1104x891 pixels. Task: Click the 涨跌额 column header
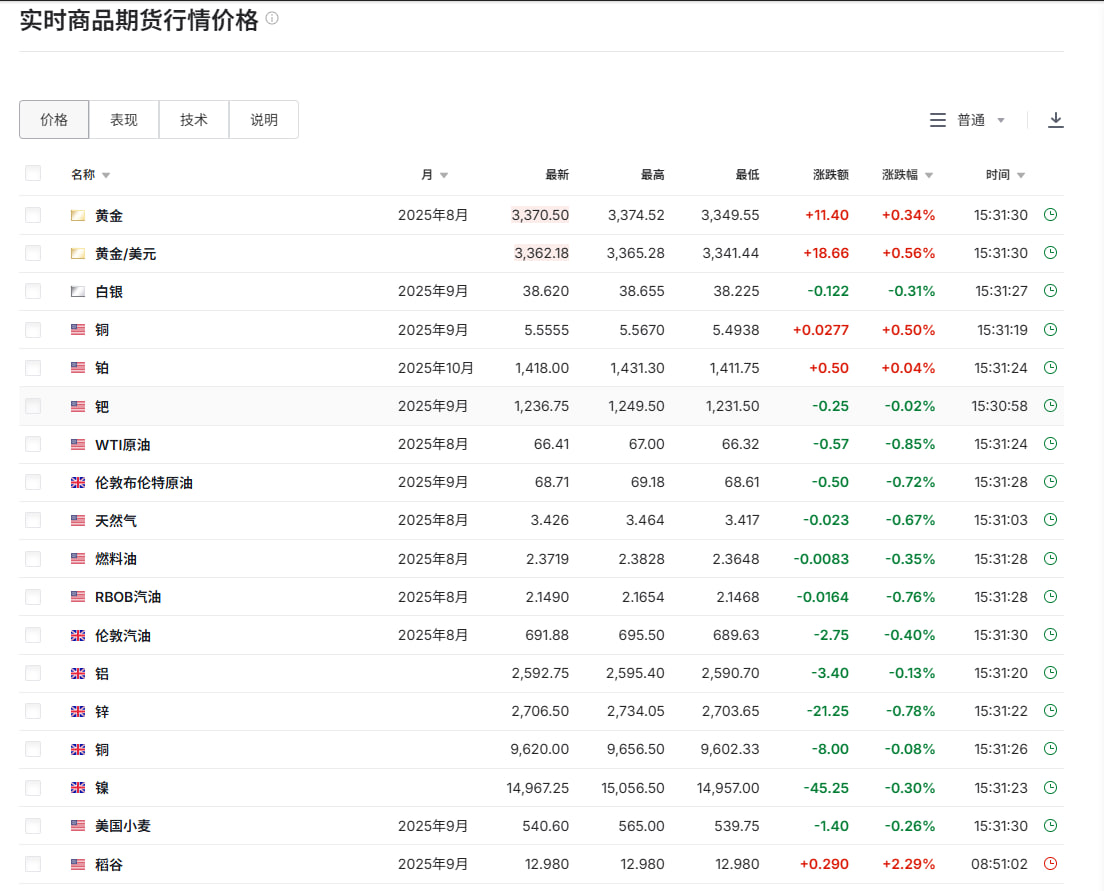pyautogui.click(x=831, y=175)
